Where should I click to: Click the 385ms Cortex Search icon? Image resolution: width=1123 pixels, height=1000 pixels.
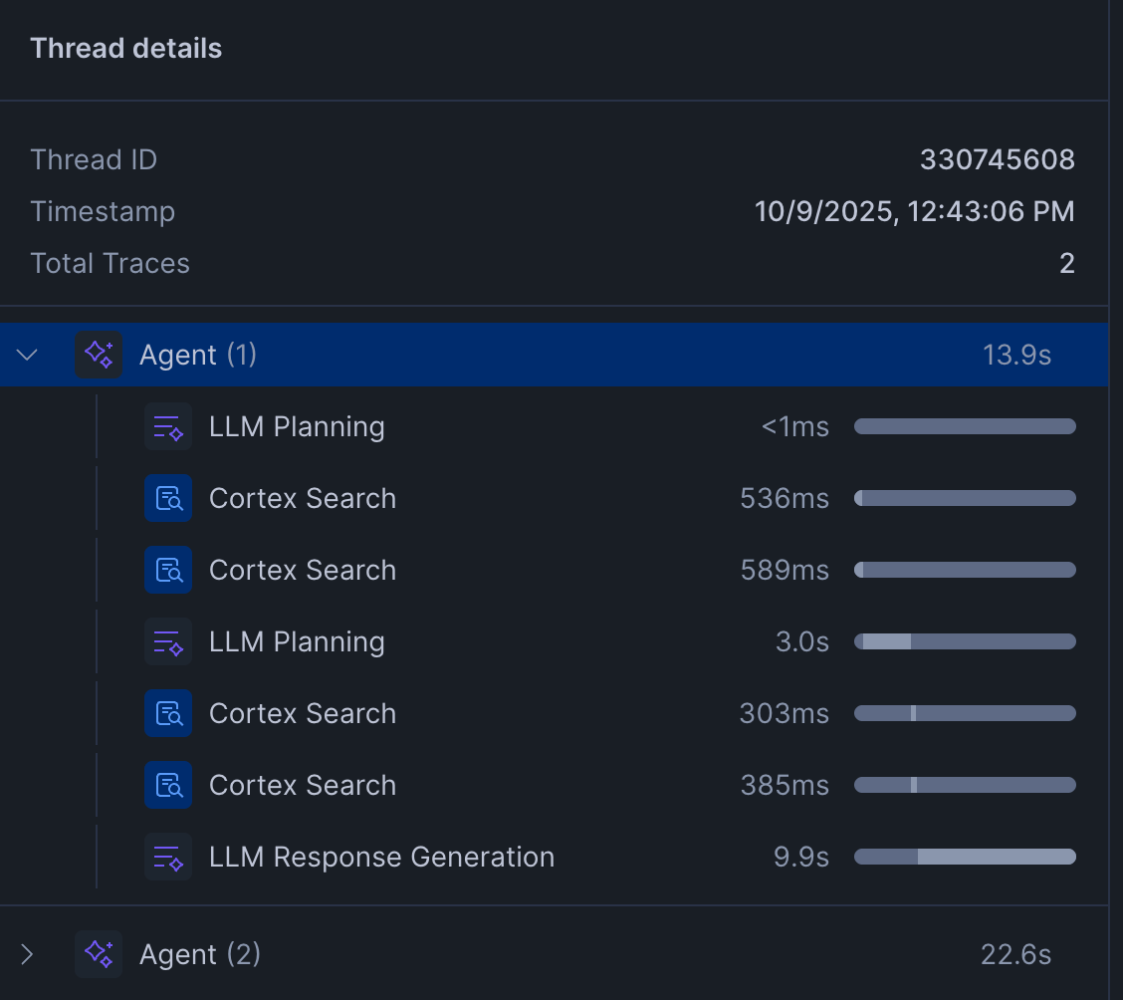[167, 785]
